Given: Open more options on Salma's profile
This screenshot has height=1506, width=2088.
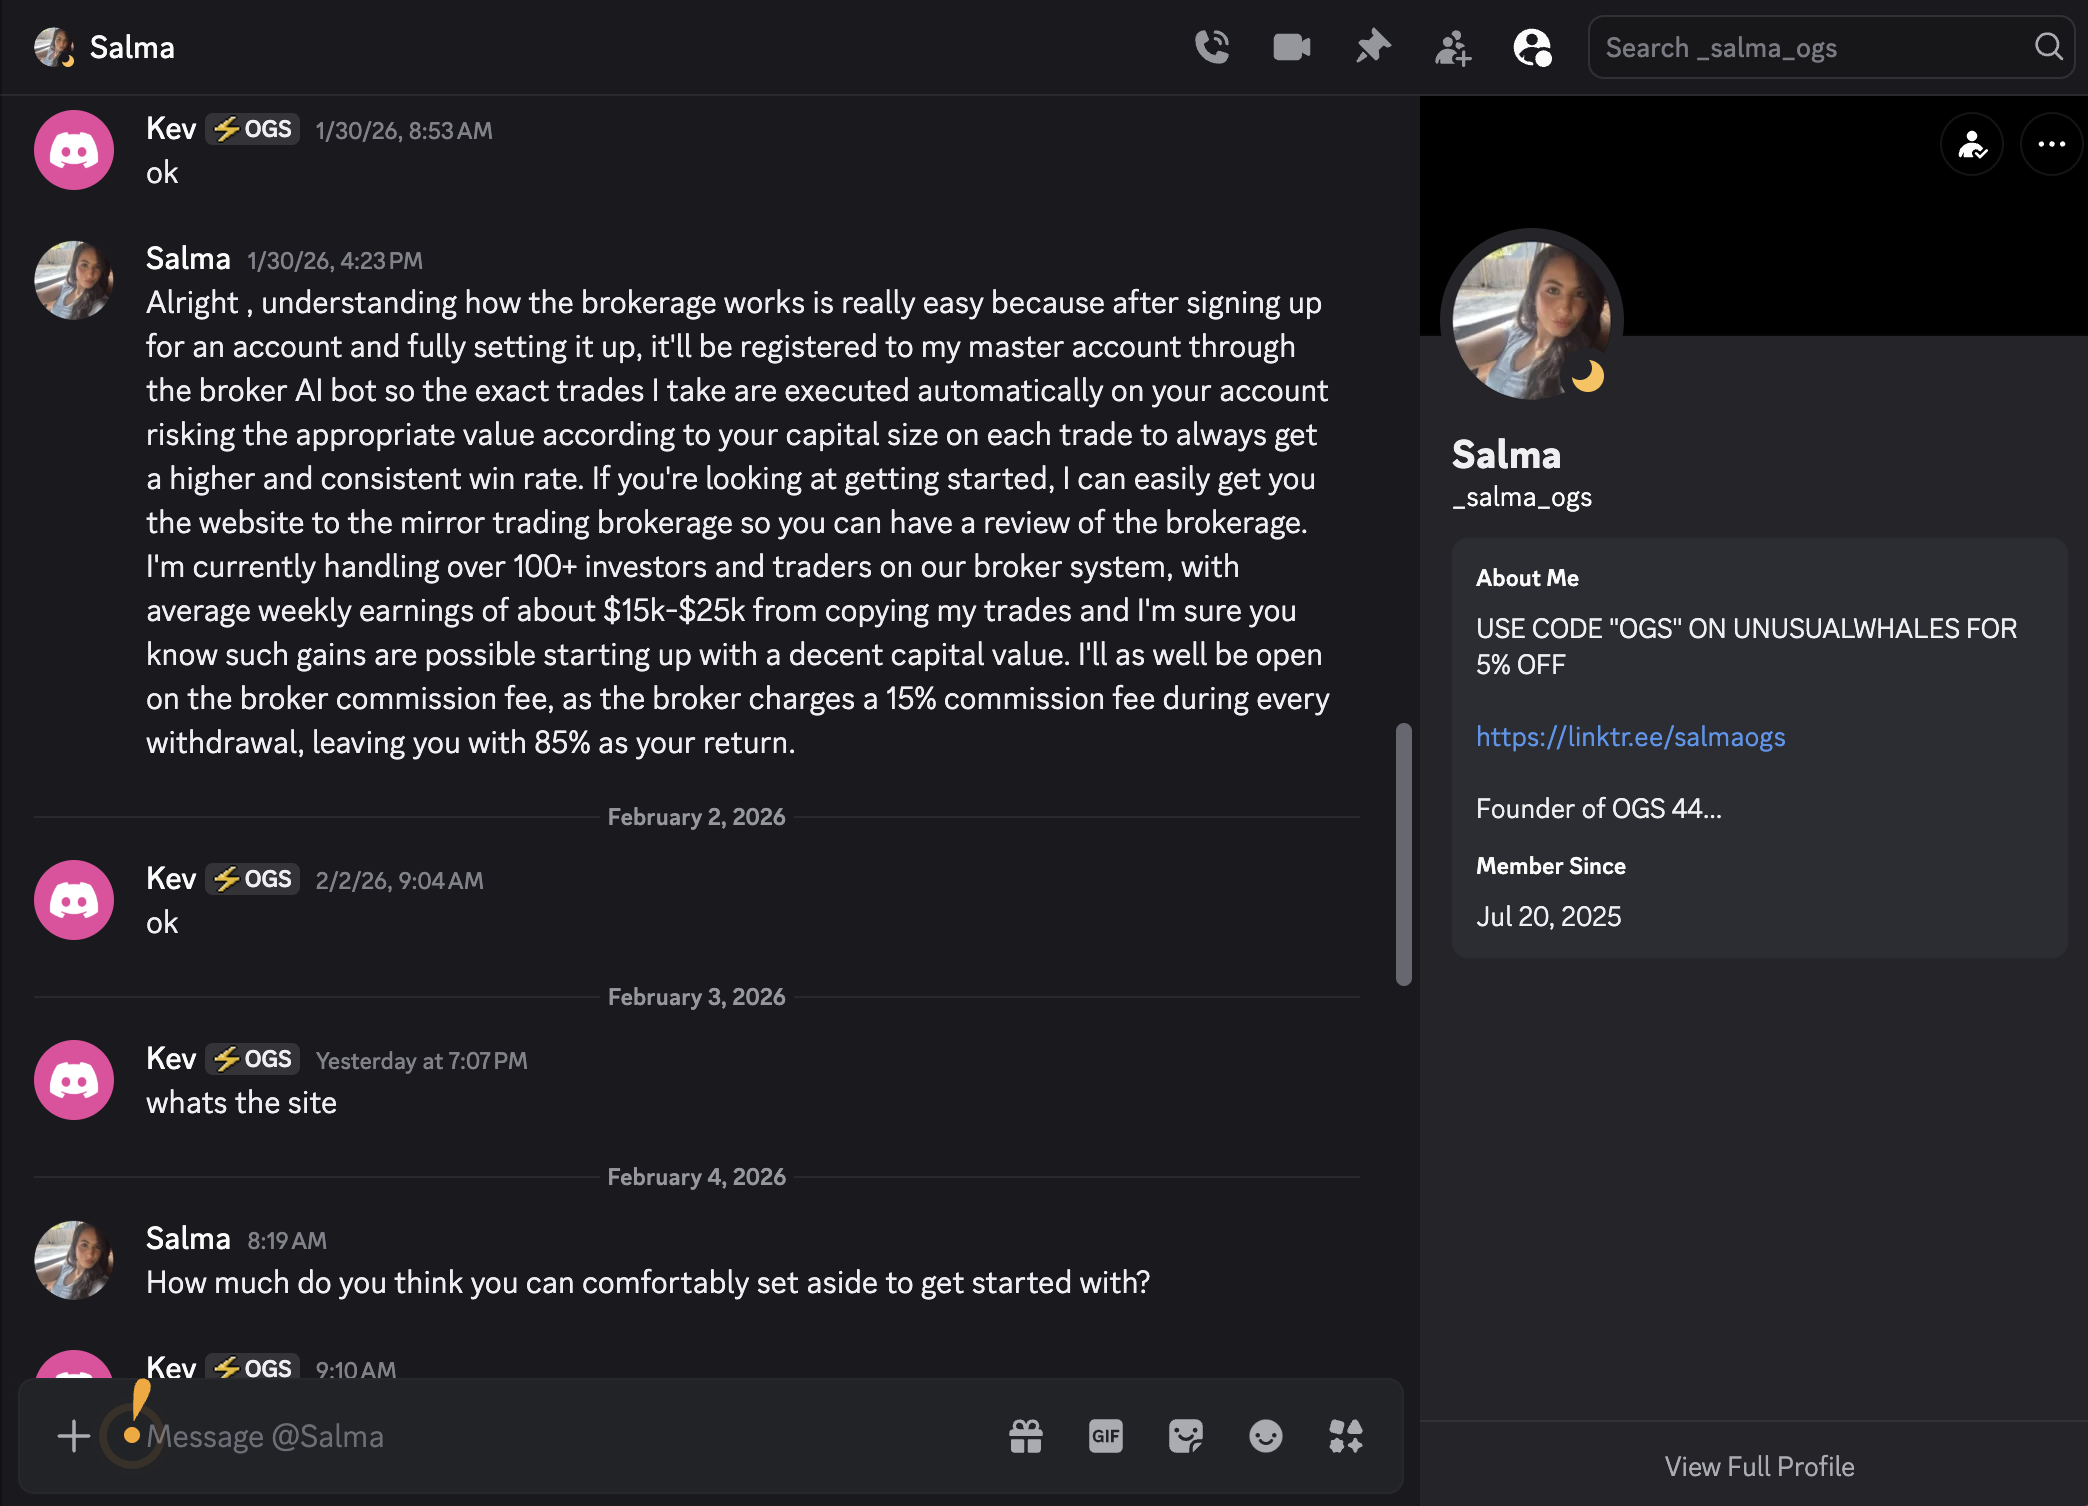Looking at the screenshot, I should pos(2051,144).
